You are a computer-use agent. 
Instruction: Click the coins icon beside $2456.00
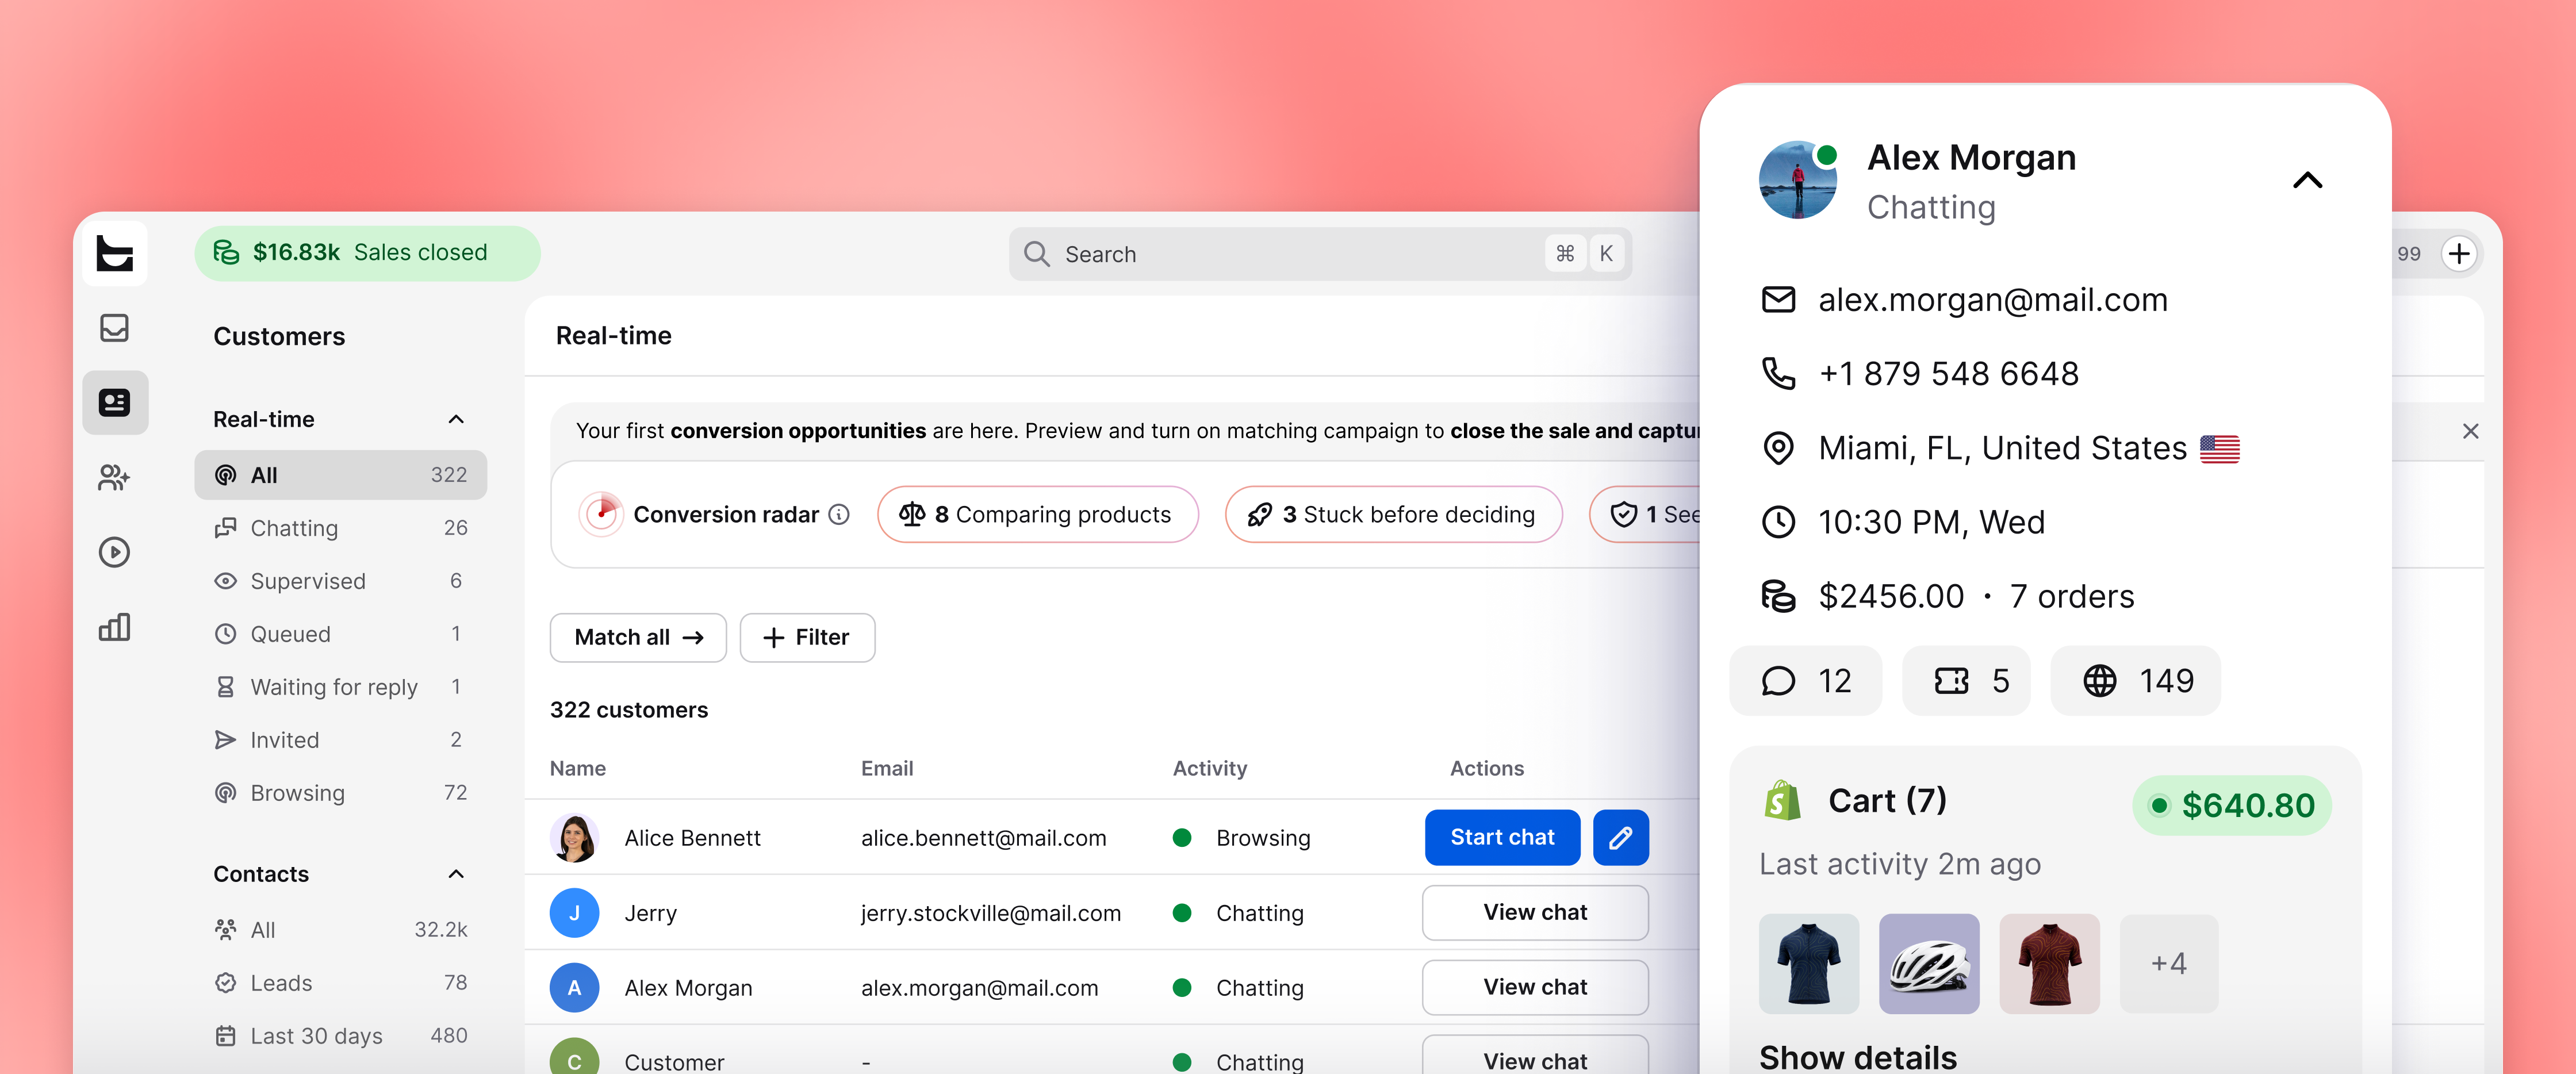[1778, 596]
